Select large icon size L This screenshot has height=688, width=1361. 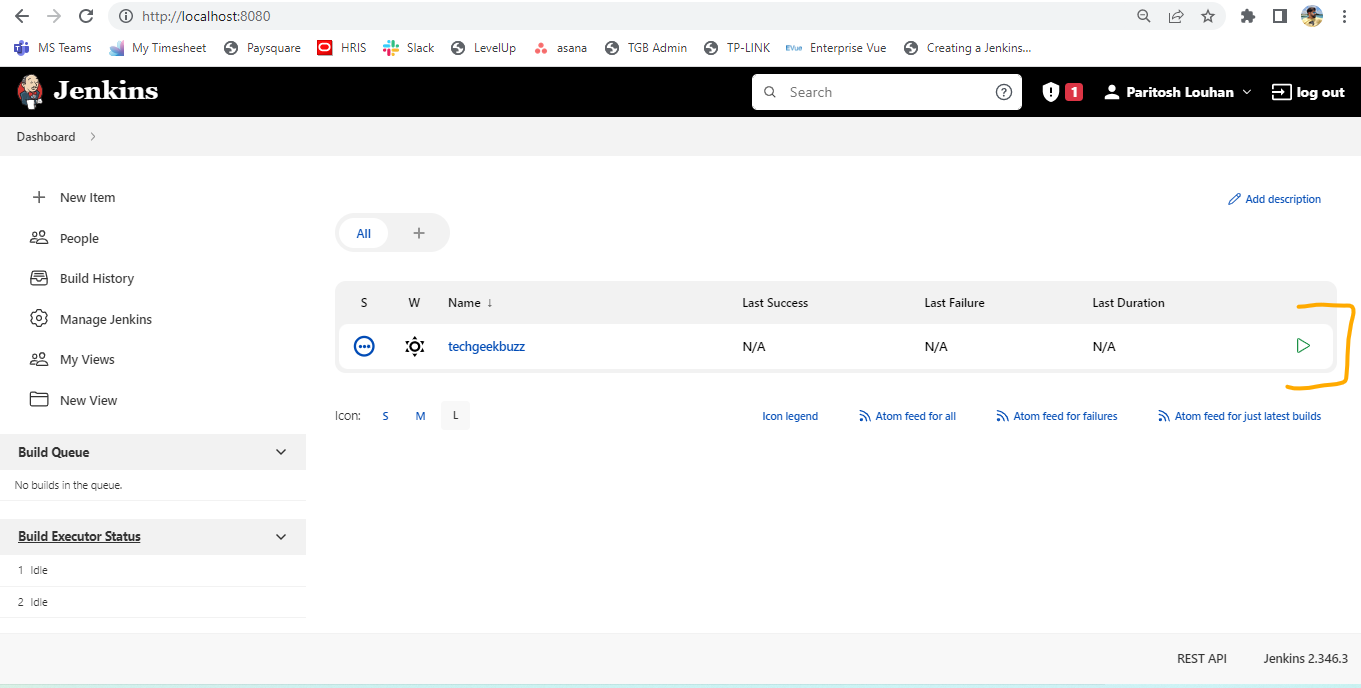455,416
